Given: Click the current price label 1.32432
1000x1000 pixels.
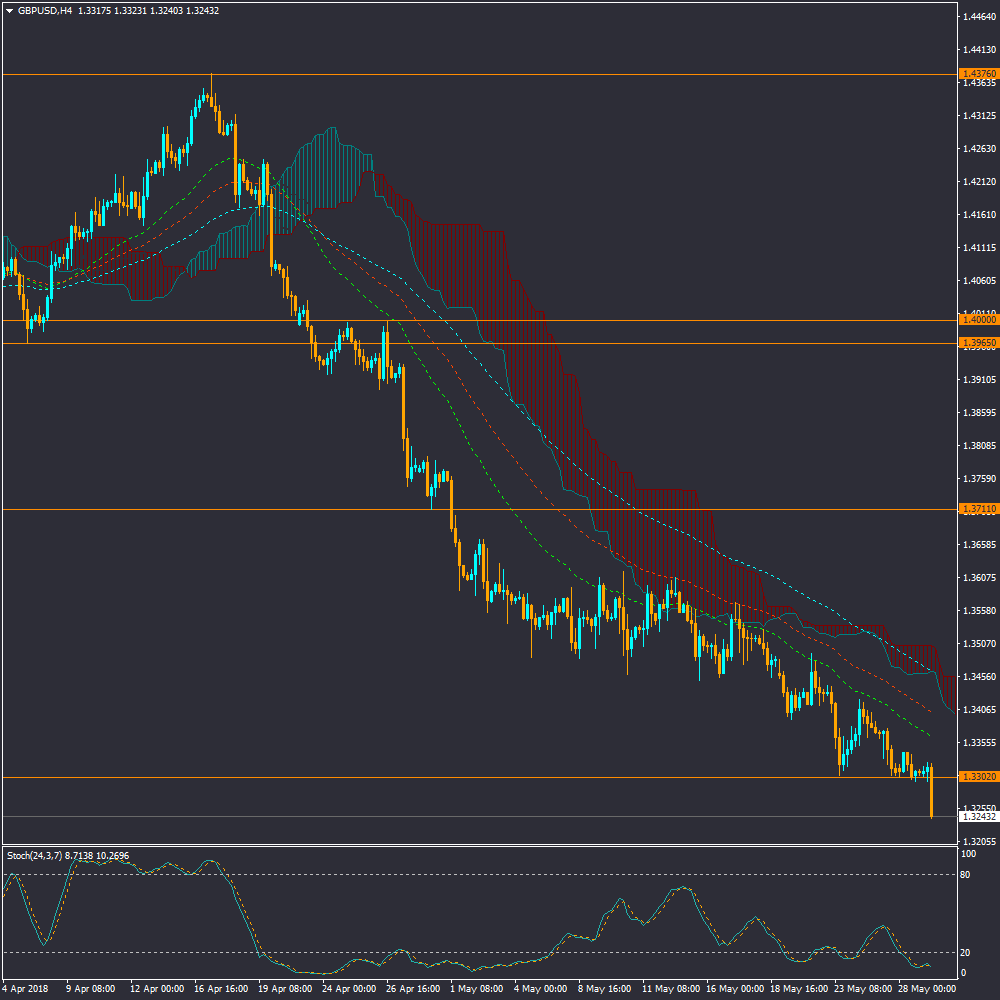Looking at the screenshot, I should pos(977,817).
